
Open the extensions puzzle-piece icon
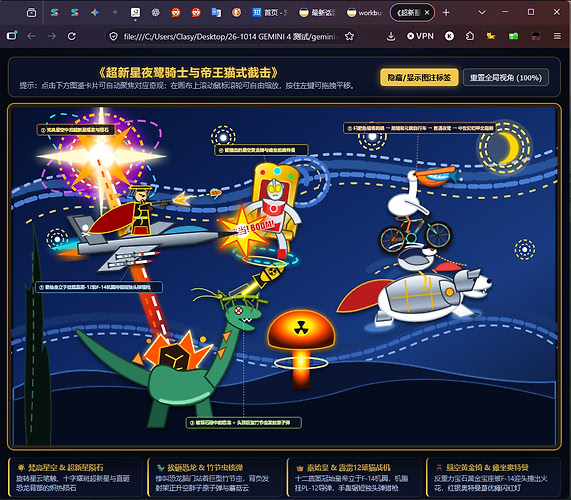pyautogui.click(x=470, y=36)
